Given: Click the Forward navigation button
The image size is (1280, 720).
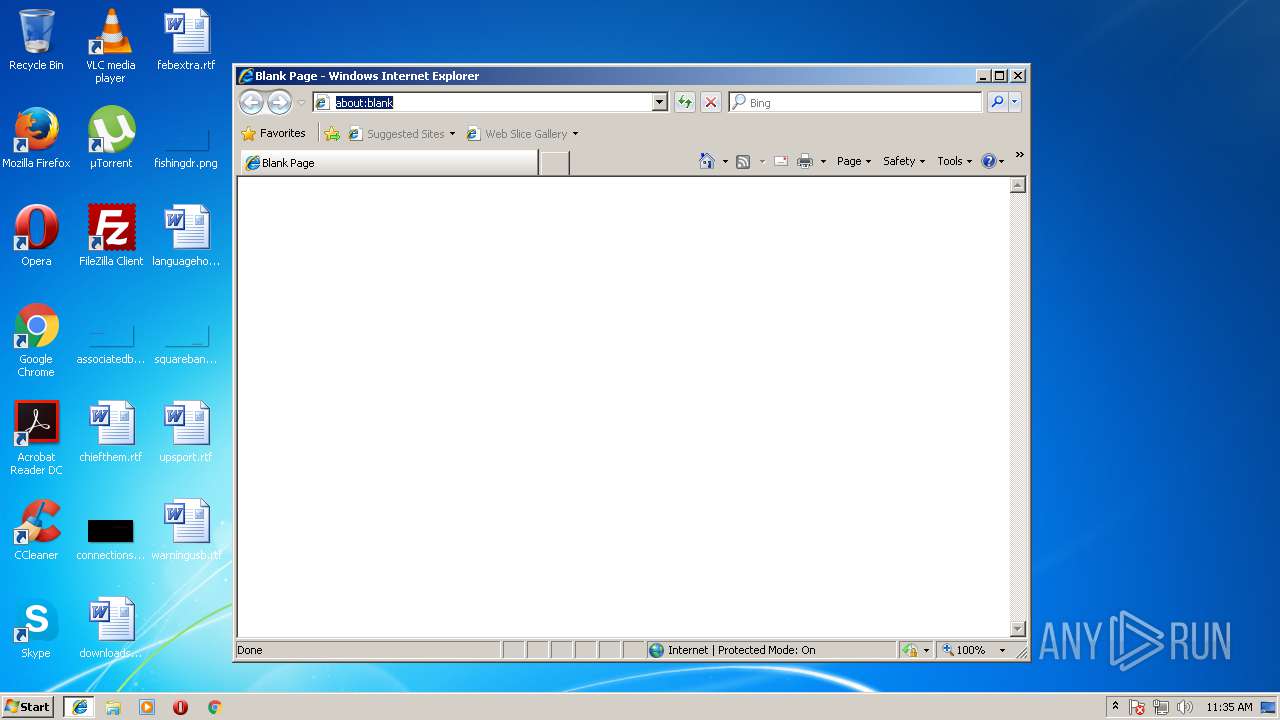Looking at the screenshot, I should [x=279, y=102].
